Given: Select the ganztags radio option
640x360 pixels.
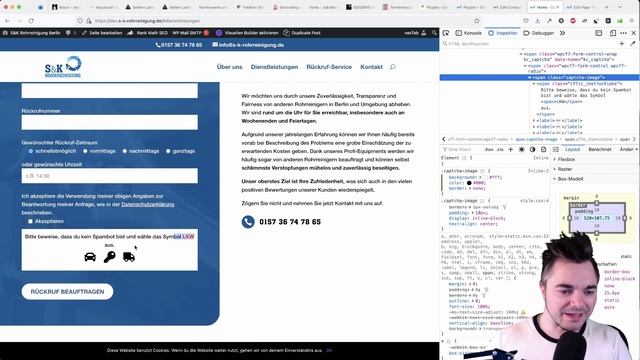Looking at the screenshot, I should tap(168, 151).
